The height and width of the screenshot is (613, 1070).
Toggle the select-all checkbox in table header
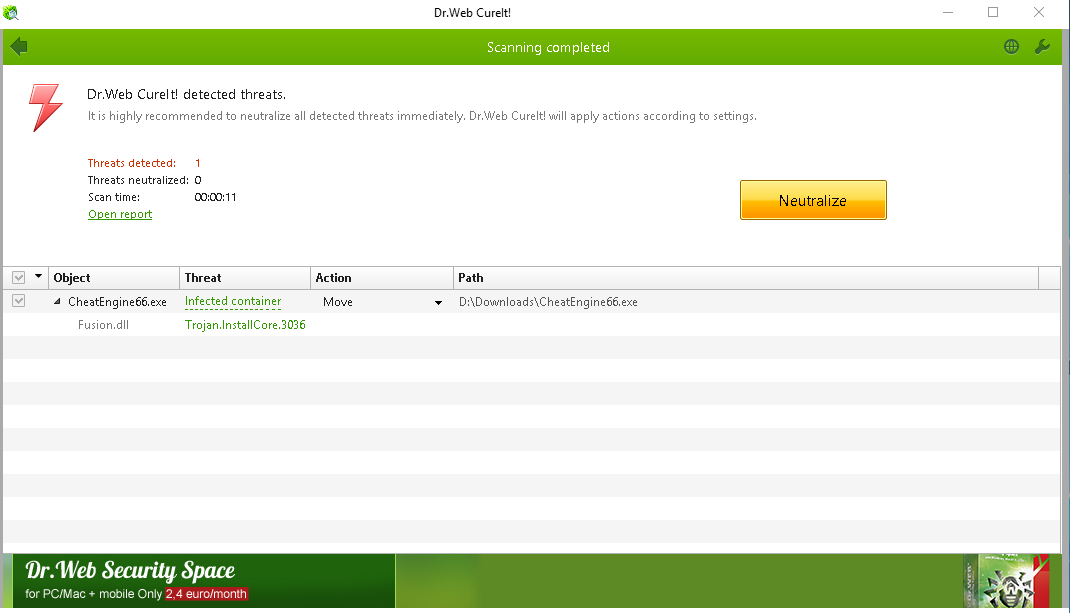tap(18, 278)
